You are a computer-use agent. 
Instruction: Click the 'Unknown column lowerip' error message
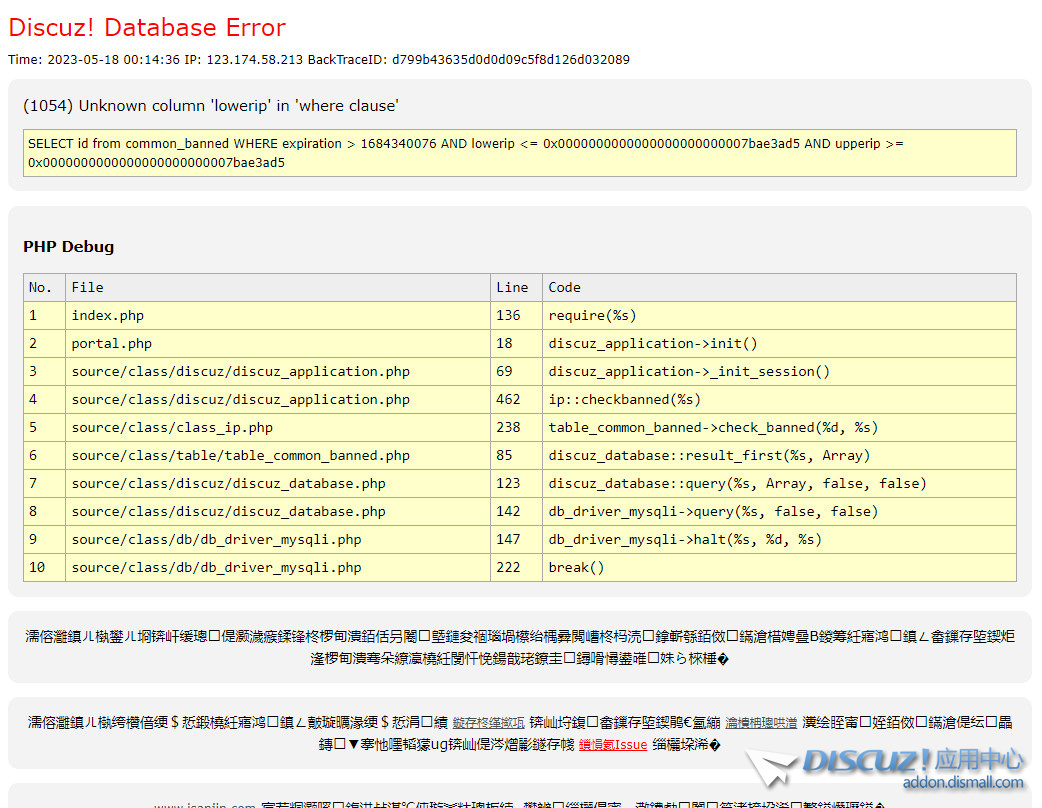210,106
